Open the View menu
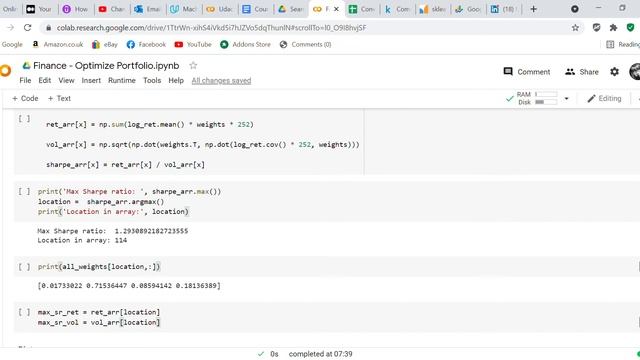The height and width of the screenshot is (360, 640). pos(66,80)
